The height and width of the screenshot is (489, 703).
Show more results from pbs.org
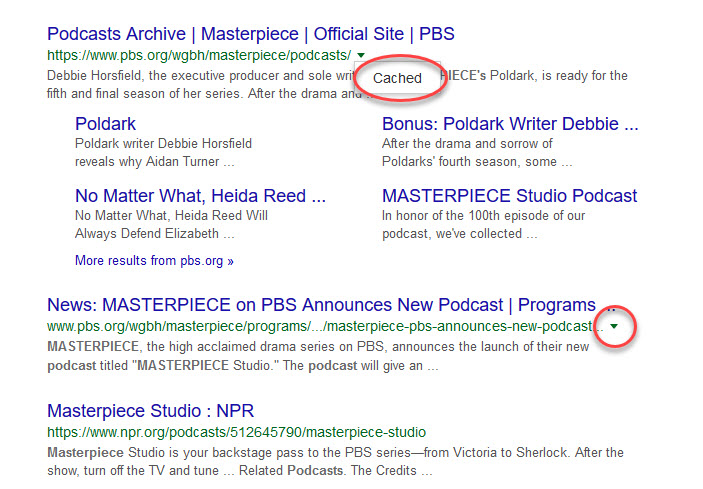tap(154, 260)
